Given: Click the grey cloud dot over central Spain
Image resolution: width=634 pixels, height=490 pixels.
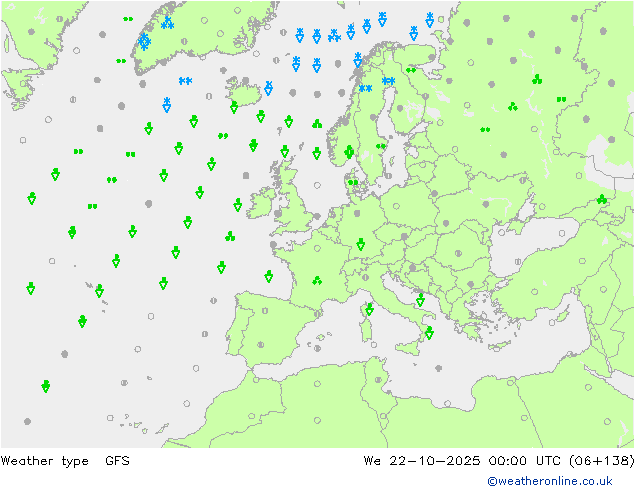Looking at the screenshot, I should (261, 345).
